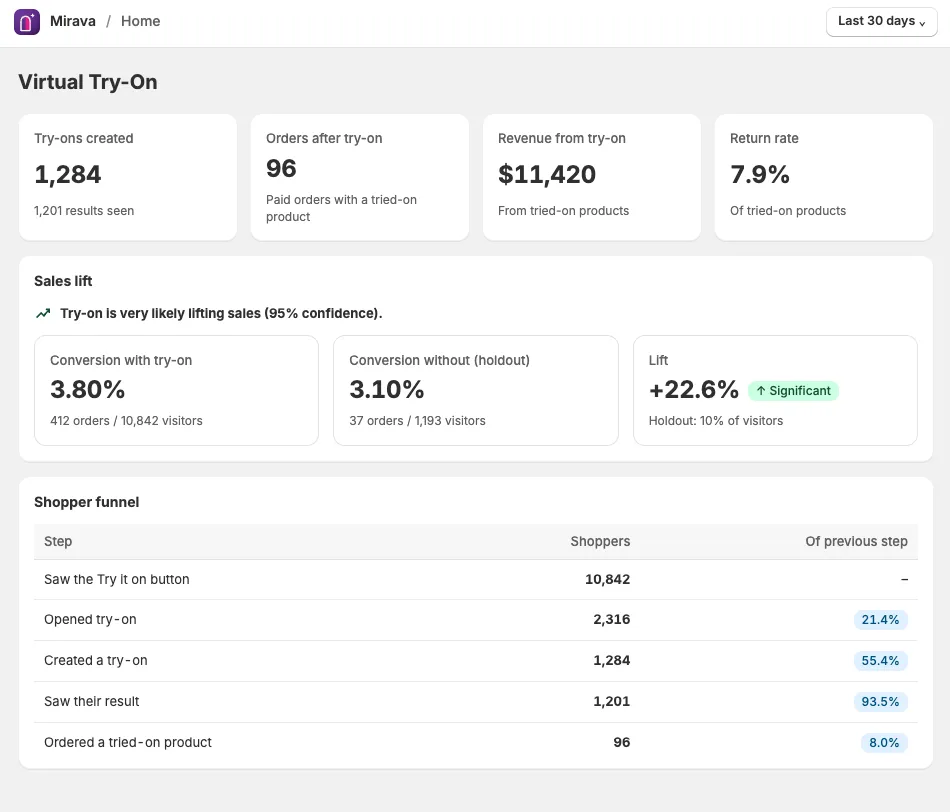
Task: Click the Return rate value 7.9%
Action: pos(760,175)
